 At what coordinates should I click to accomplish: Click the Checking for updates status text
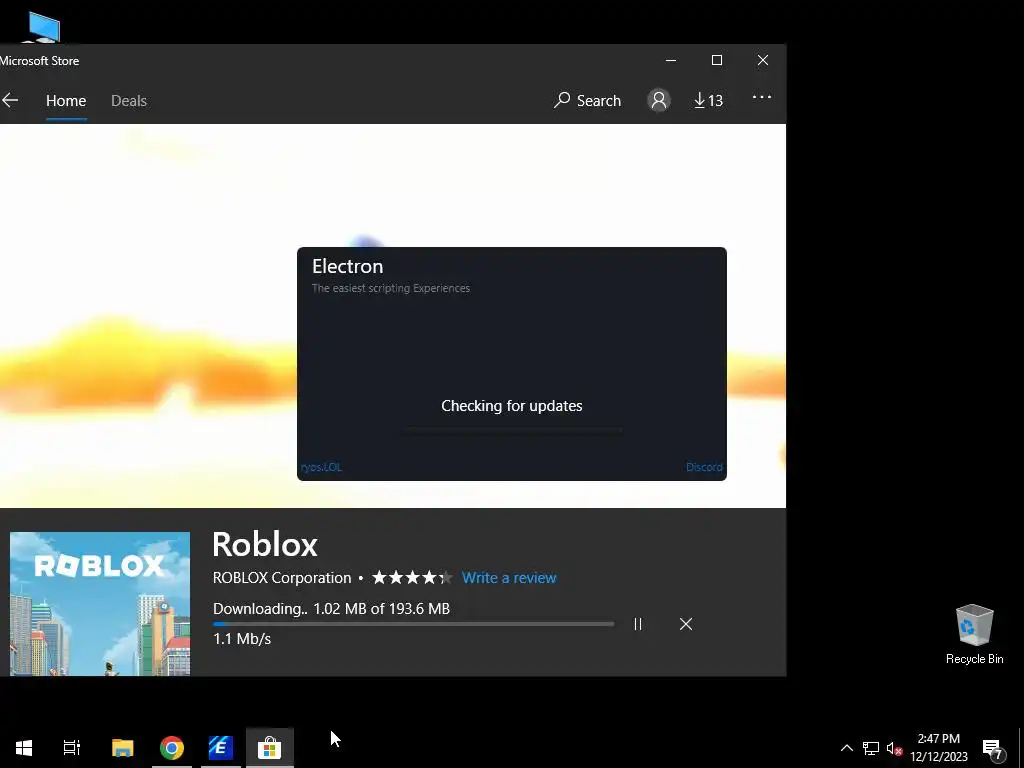(512, 406)
